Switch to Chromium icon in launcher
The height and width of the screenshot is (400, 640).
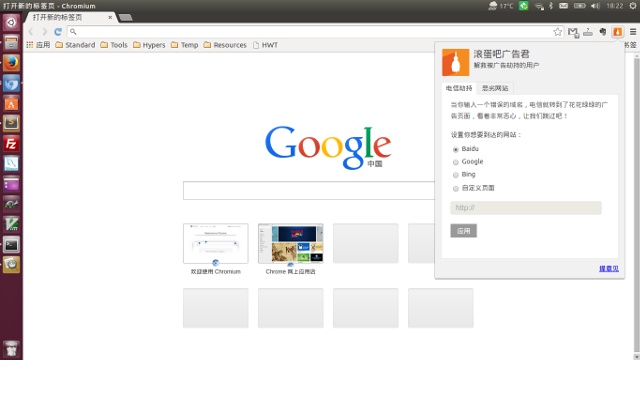11,83
